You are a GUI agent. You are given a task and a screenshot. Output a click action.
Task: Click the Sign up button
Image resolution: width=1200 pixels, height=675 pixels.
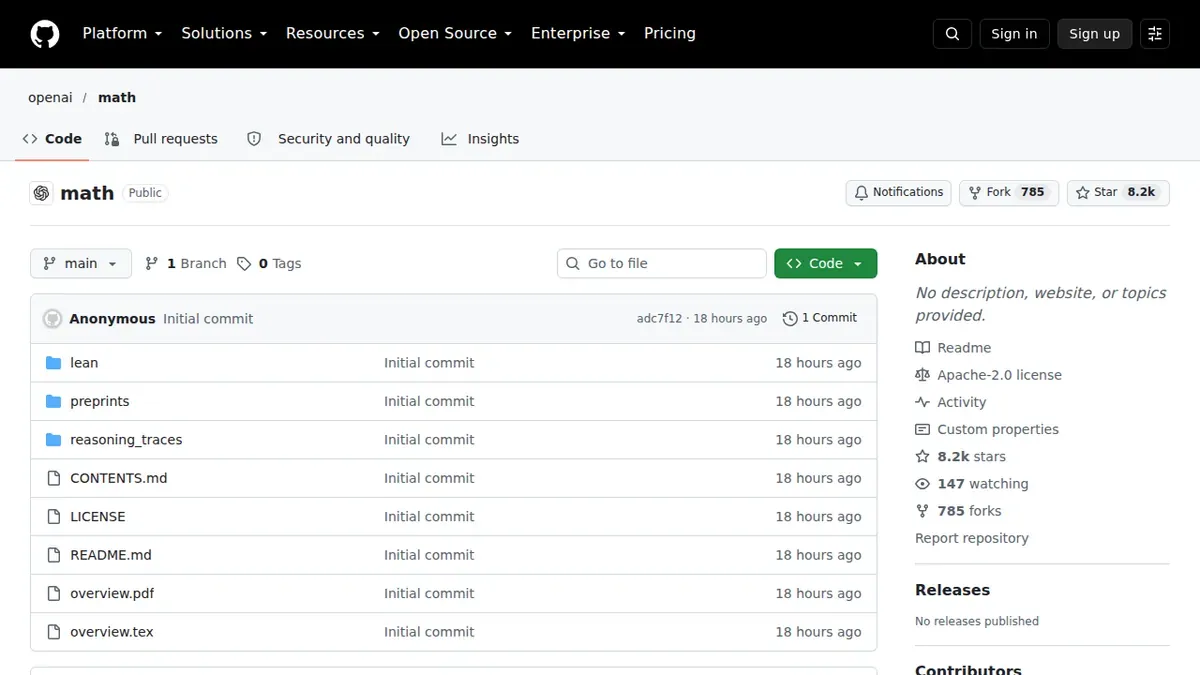coord(1095,34)
